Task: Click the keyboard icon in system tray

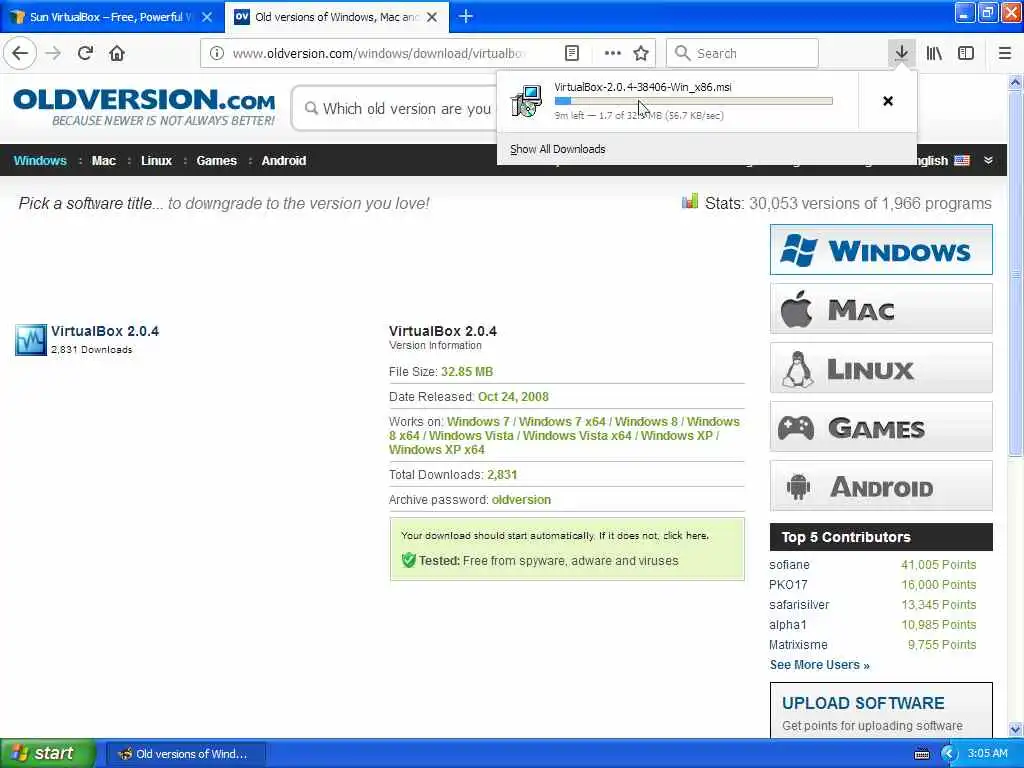Action: (921, 754)
